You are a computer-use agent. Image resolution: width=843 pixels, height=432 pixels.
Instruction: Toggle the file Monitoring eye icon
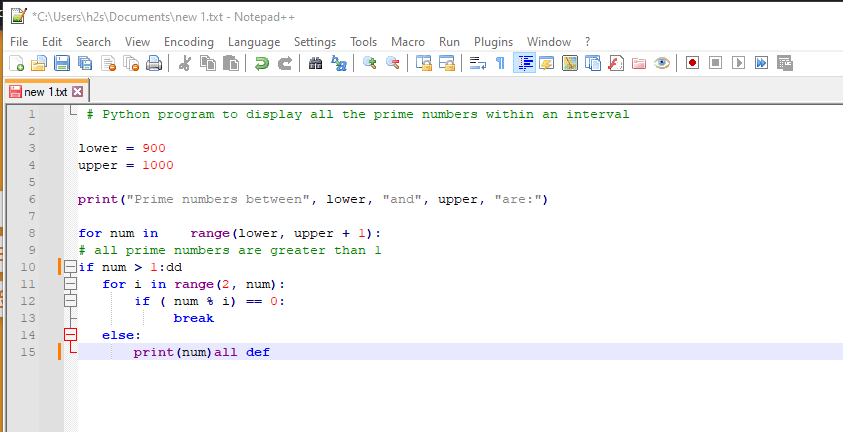(662, 63)
